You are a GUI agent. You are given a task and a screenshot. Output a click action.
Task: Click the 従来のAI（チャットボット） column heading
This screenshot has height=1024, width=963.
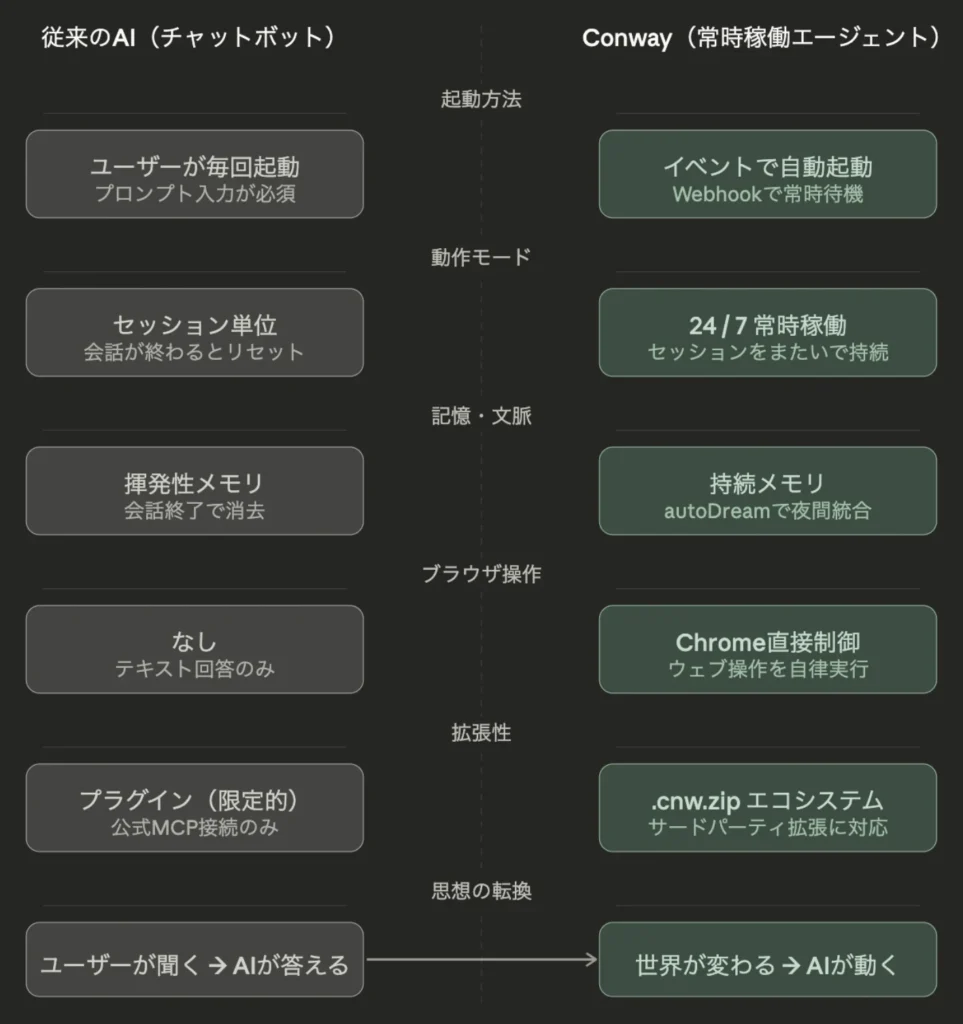click(x=188, y=38)
